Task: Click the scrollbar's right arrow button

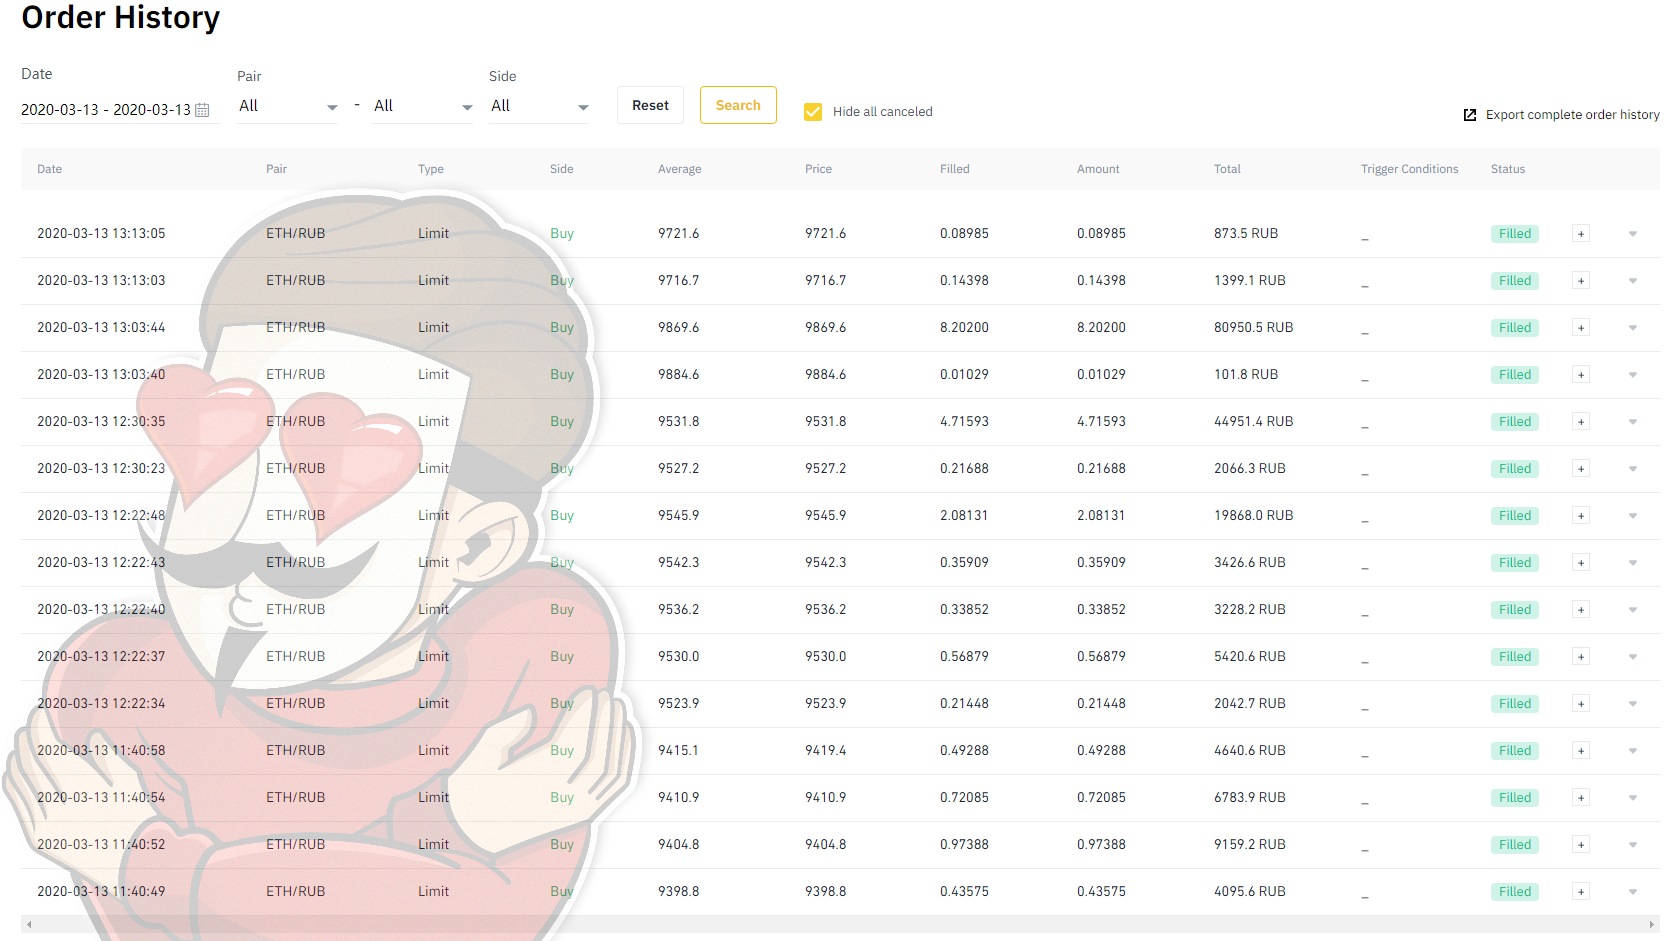Action: tap(1652, 924)
